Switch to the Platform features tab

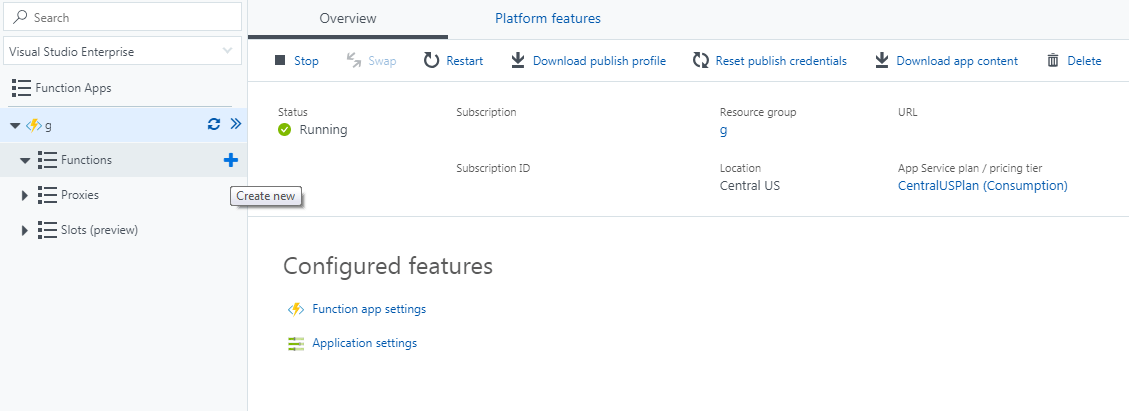(547, 18)
